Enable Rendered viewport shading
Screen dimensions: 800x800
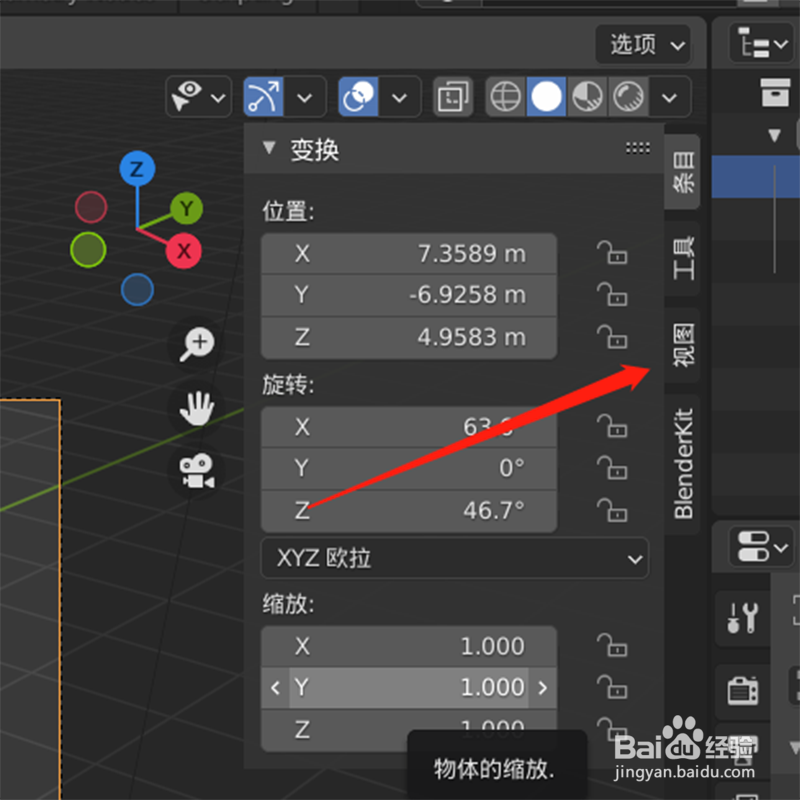click(x=627, y=96)
